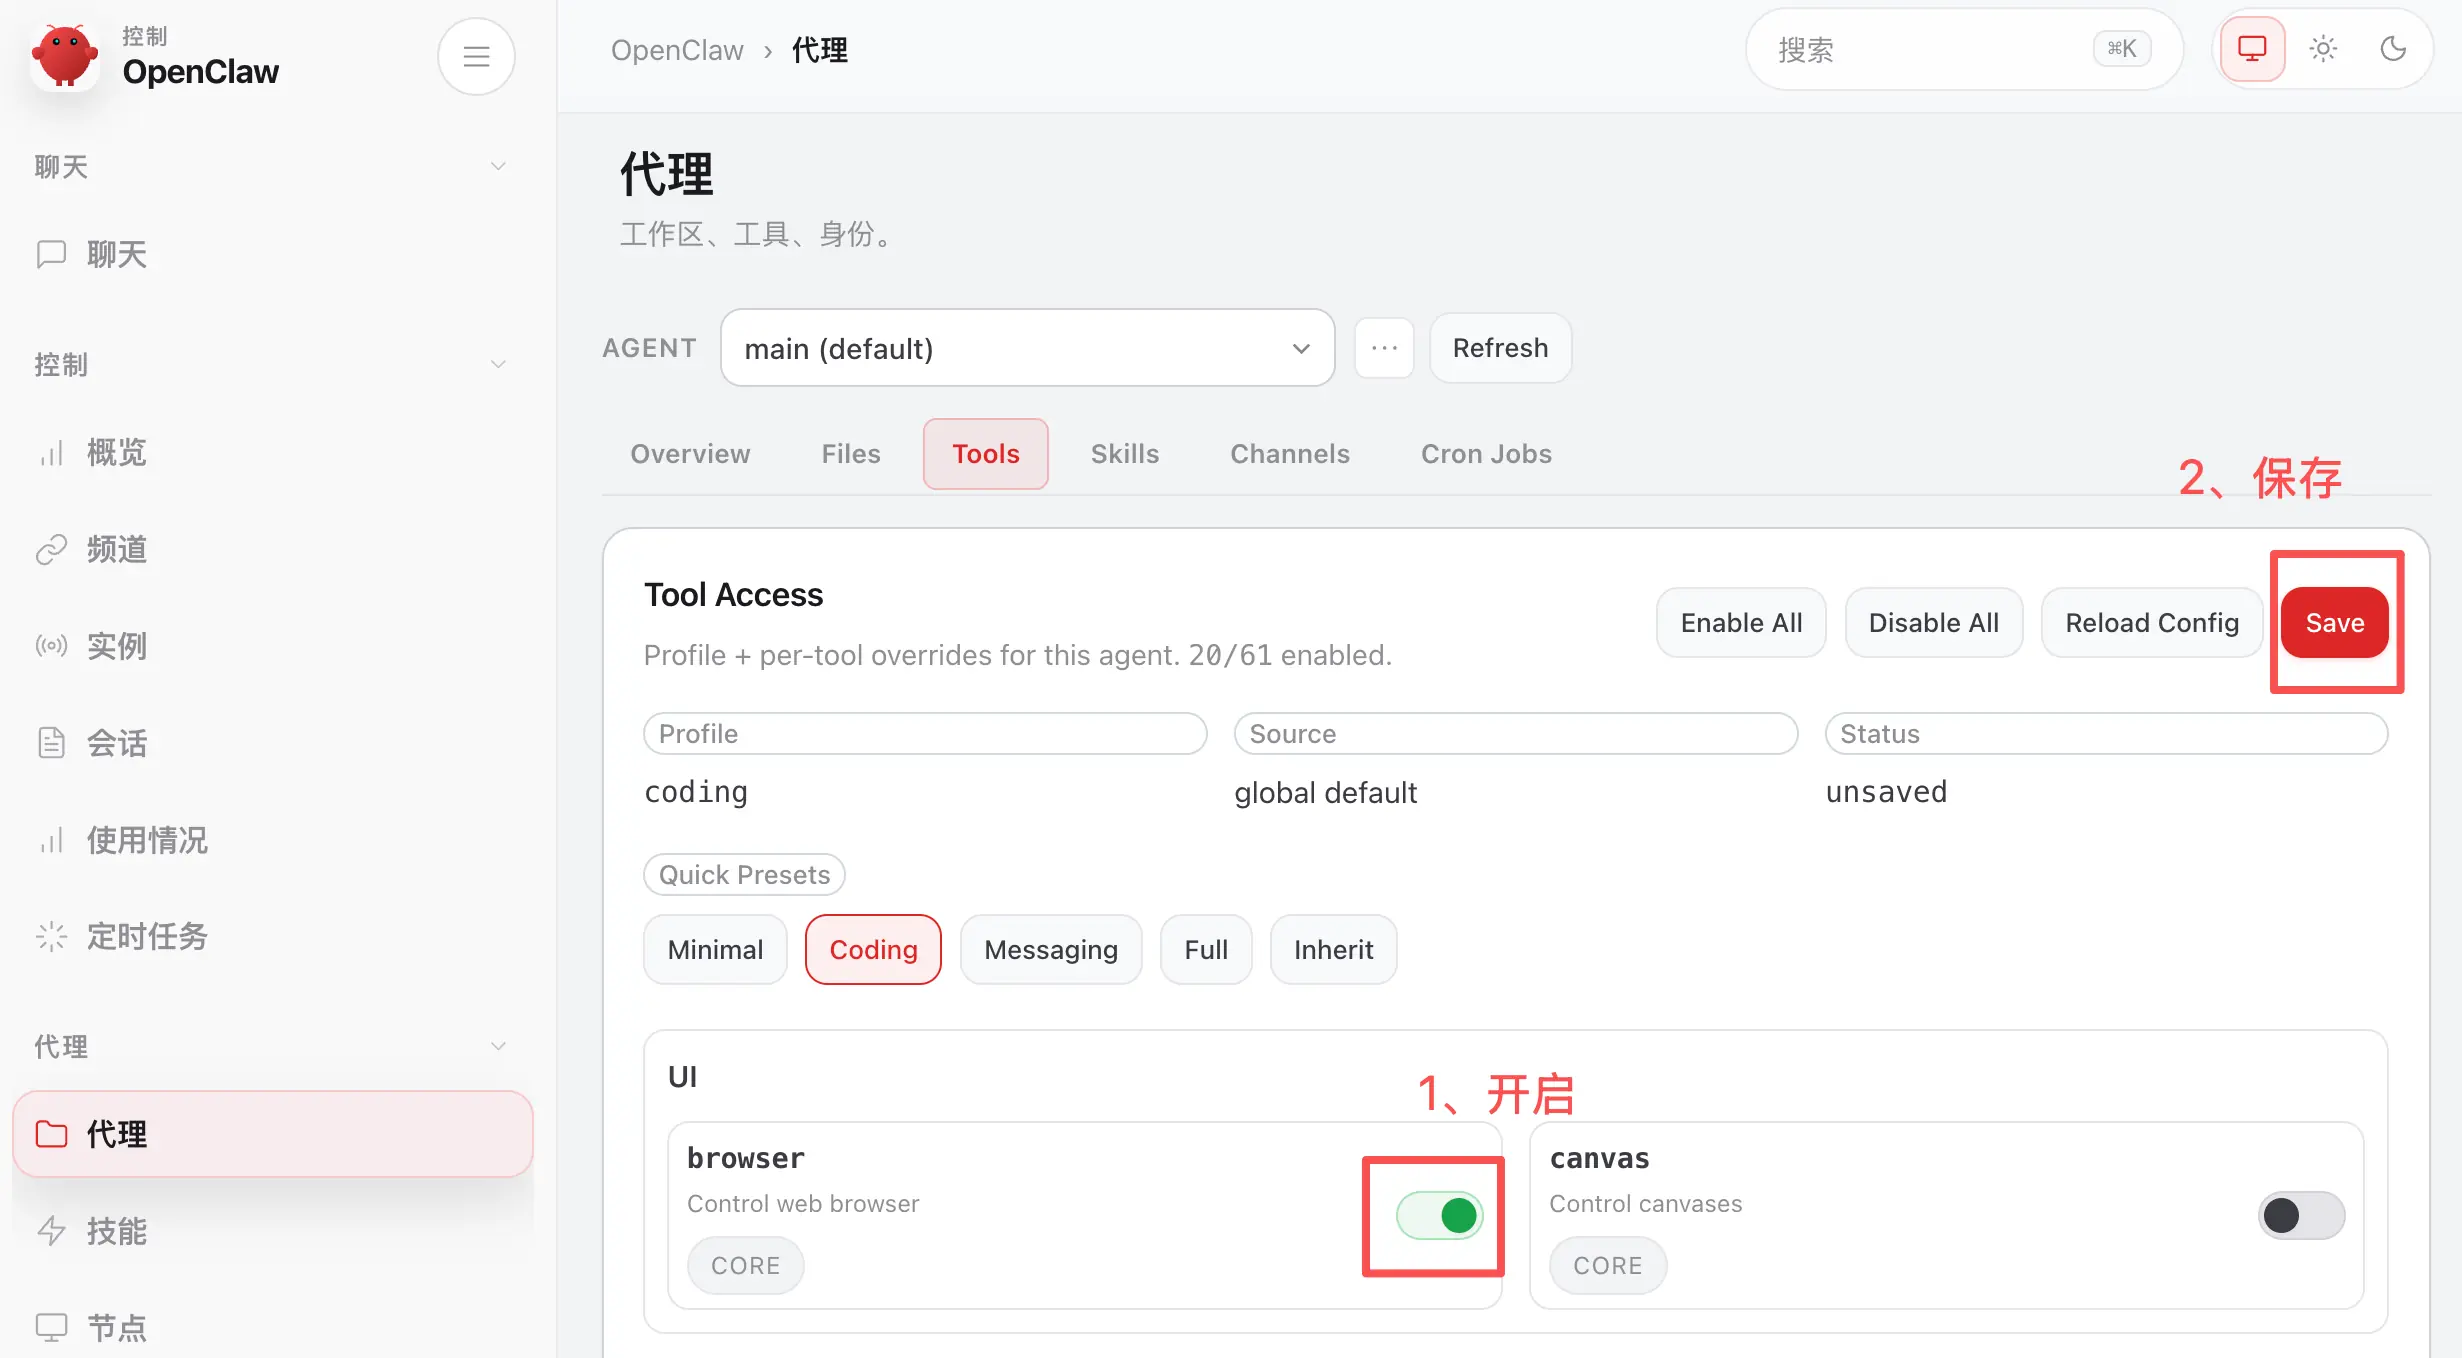The height and width of the screenshot is (1358, 2462).
Task: Select the Minimal quick preset
Action: point(715,949)
